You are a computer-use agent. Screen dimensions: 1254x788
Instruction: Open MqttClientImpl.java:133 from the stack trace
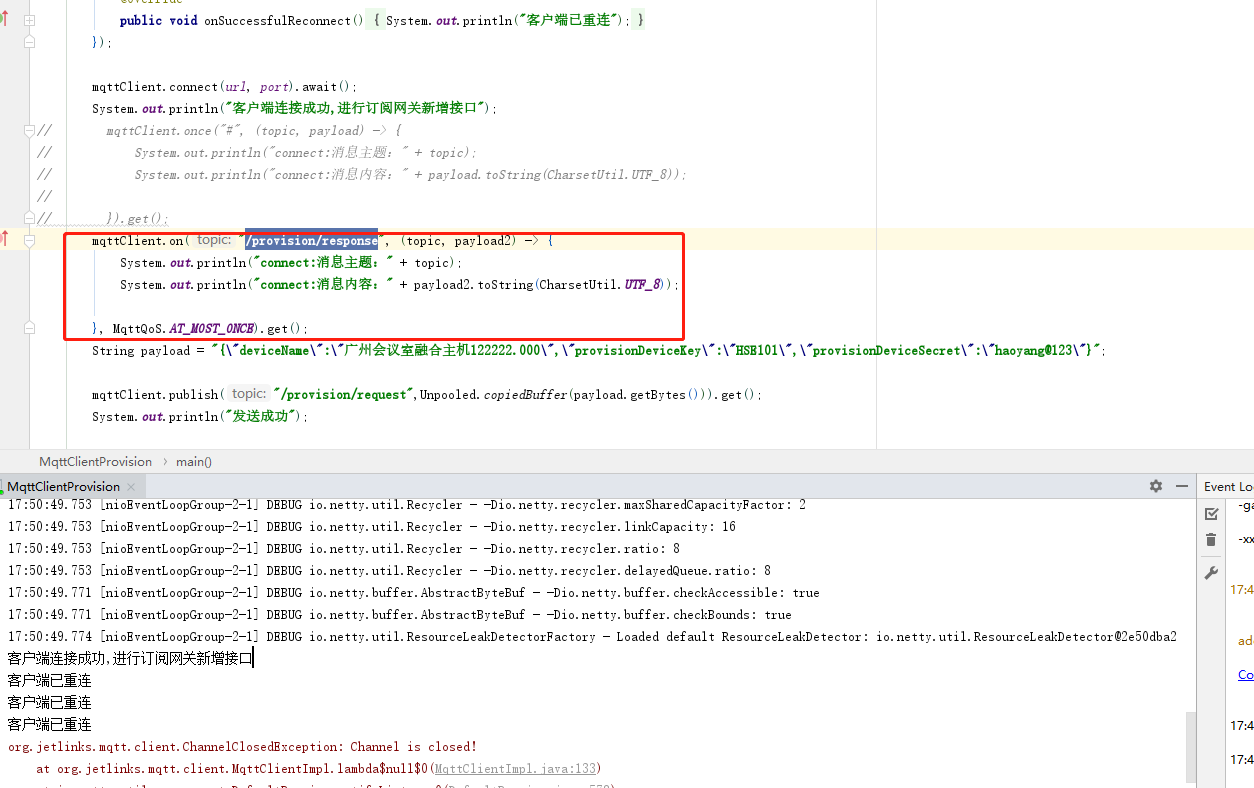[x=516, y=768]
